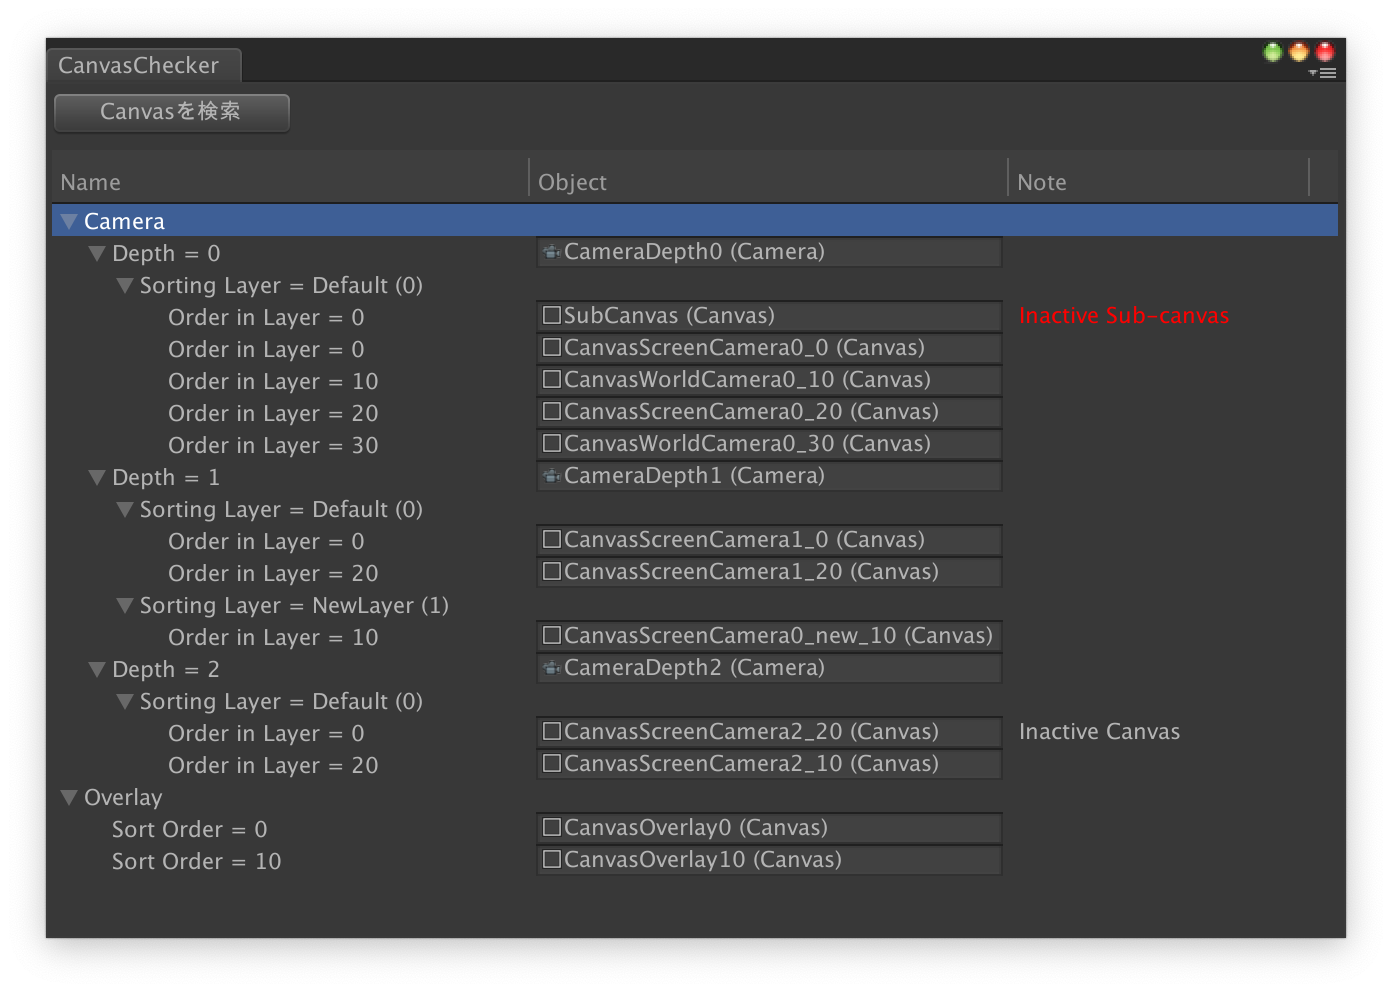This screenshot has height=992, width=1392.
Task: Select CanvasScreenCamera0_20 (Canvas) object field
Action: 769,412
